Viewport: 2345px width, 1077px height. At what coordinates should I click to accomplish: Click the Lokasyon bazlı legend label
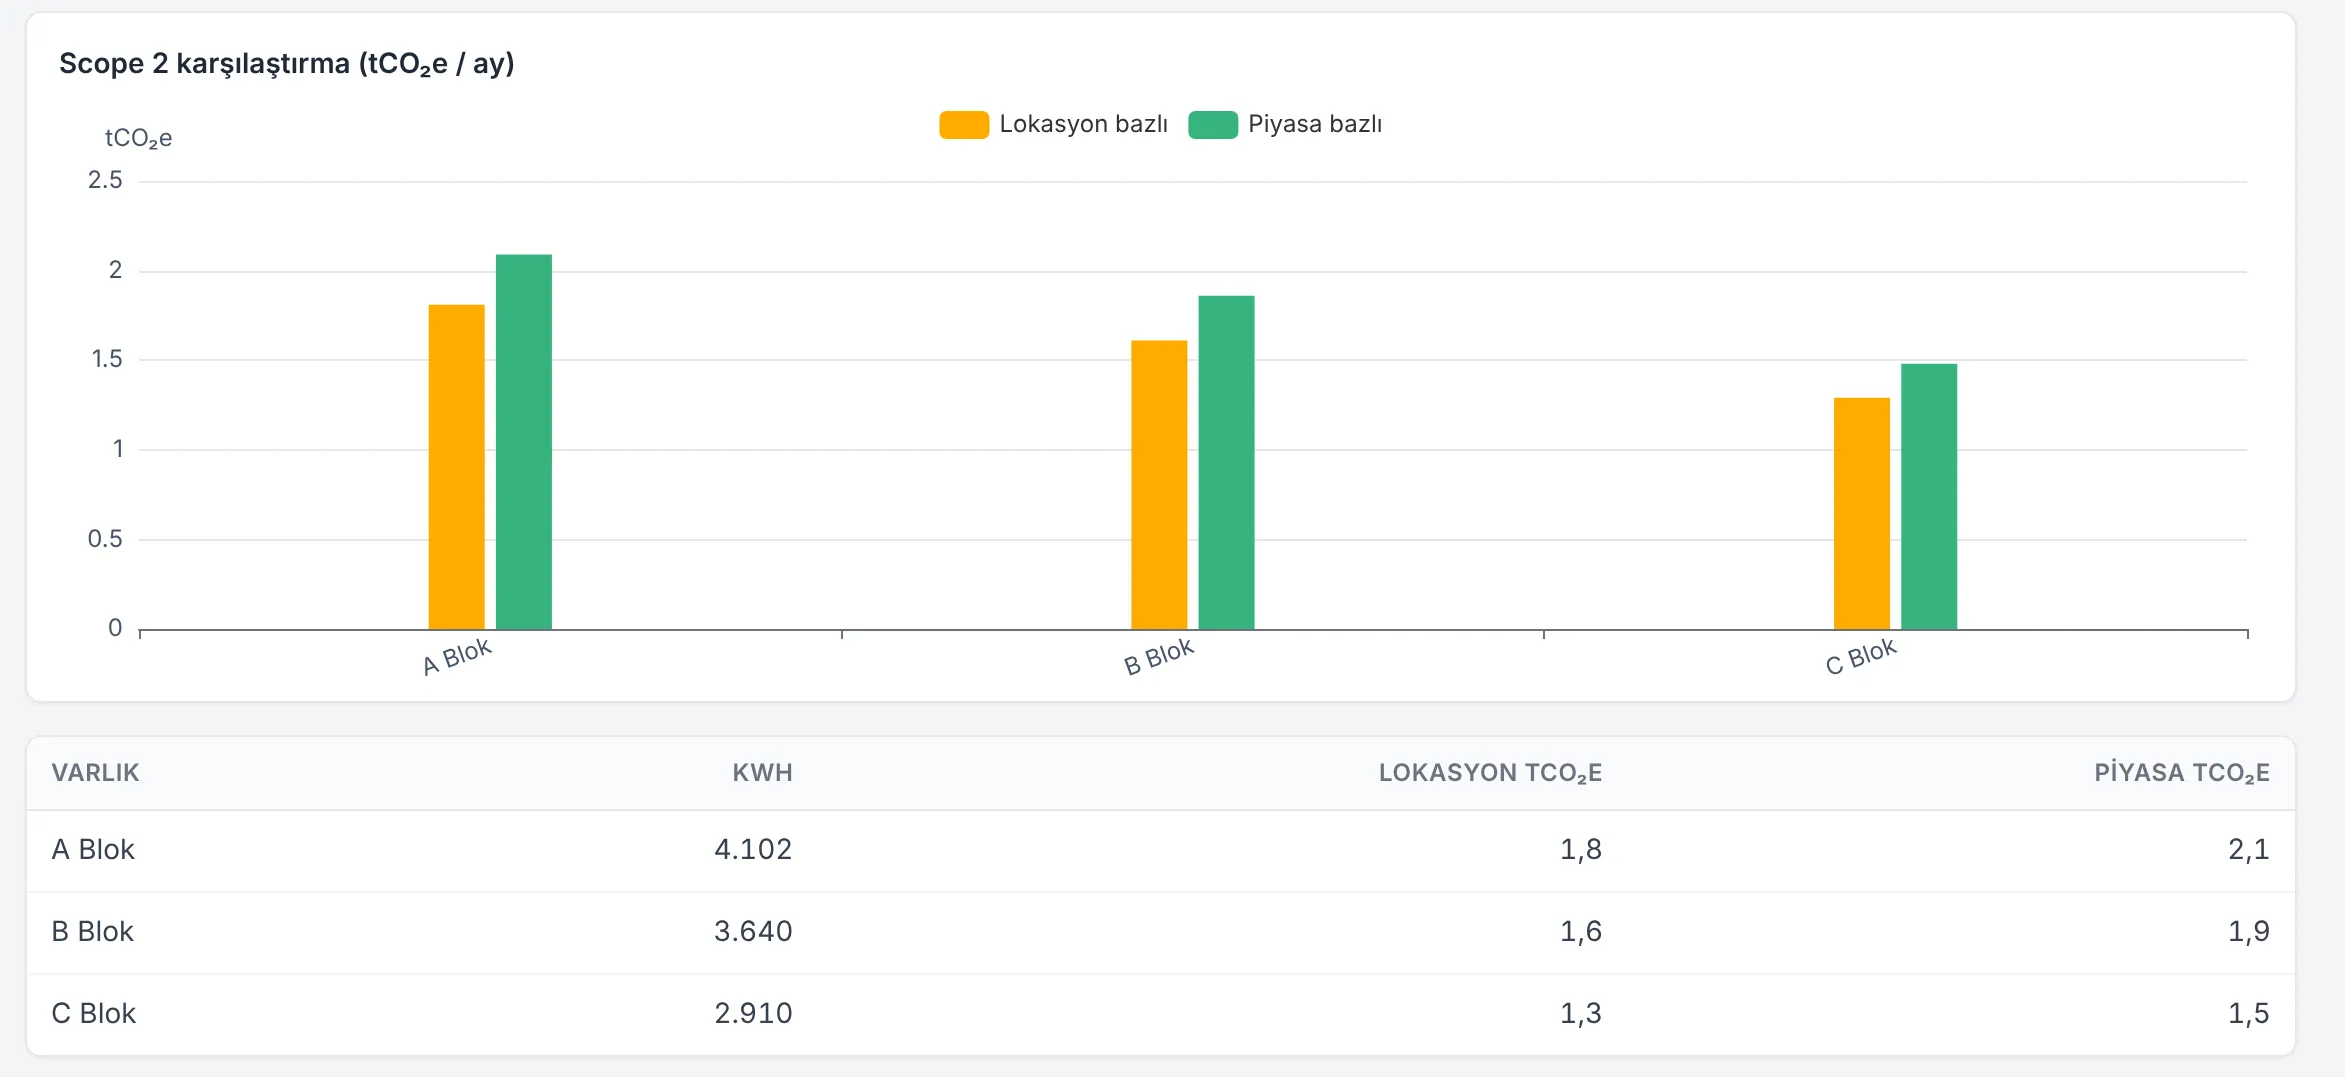click(1083, 124)
